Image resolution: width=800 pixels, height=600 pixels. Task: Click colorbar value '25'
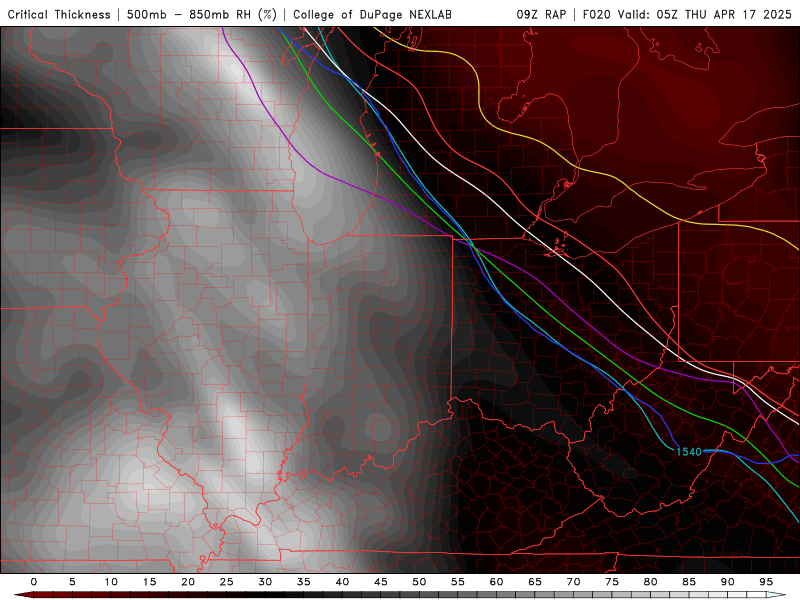(226, 582)
